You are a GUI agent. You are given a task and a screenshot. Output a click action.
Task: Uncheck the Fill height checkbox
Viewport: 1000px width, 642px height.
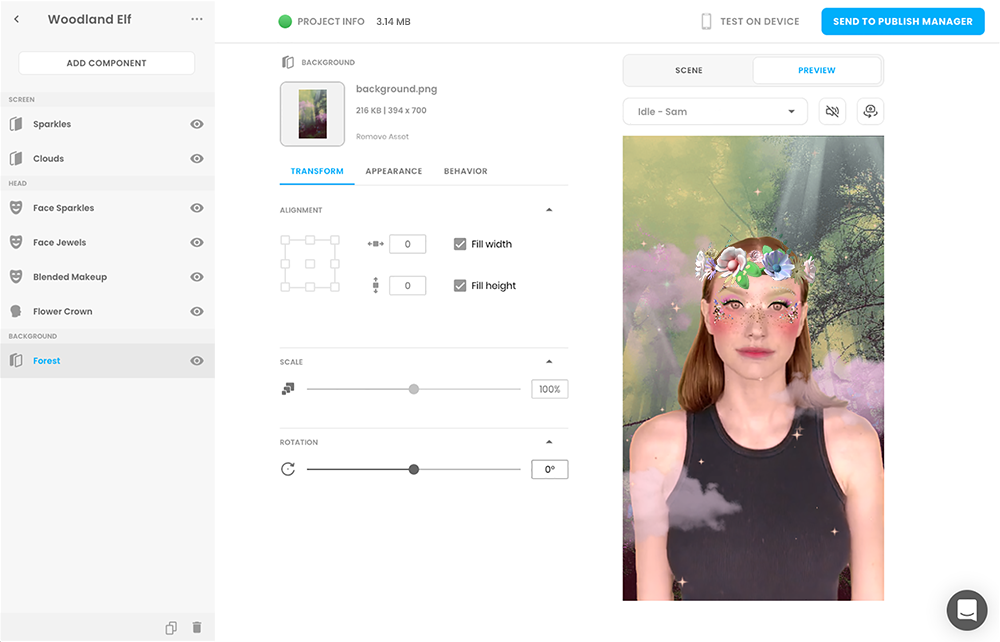(x=460, y=286)
